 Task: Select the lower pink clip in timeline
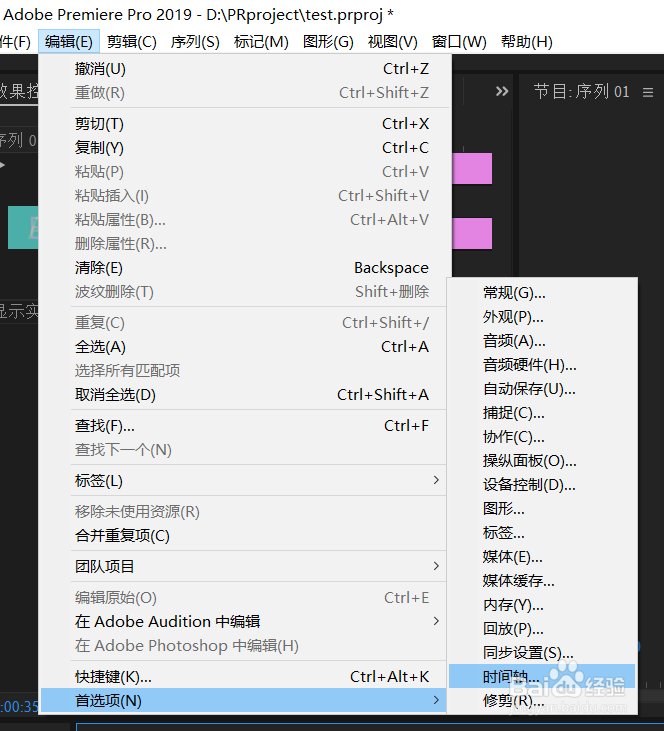pos(472,233)
